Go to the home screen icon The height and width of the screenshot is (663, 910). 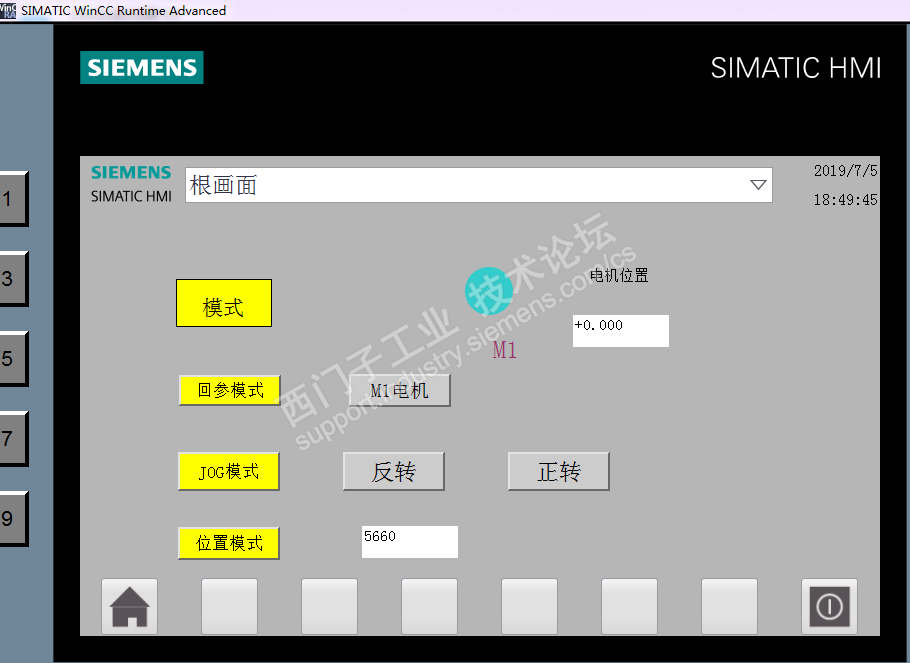tap(129, 606)
